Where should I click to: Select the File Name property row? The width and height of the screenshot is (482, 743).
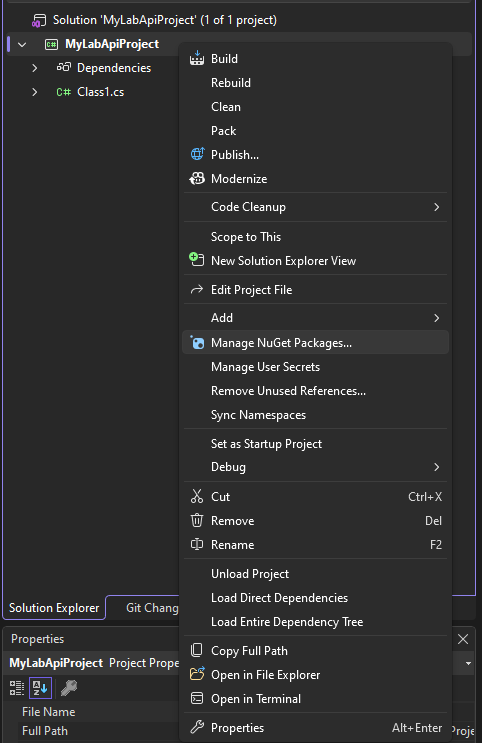pyautogui.click(x=99, y=711)
